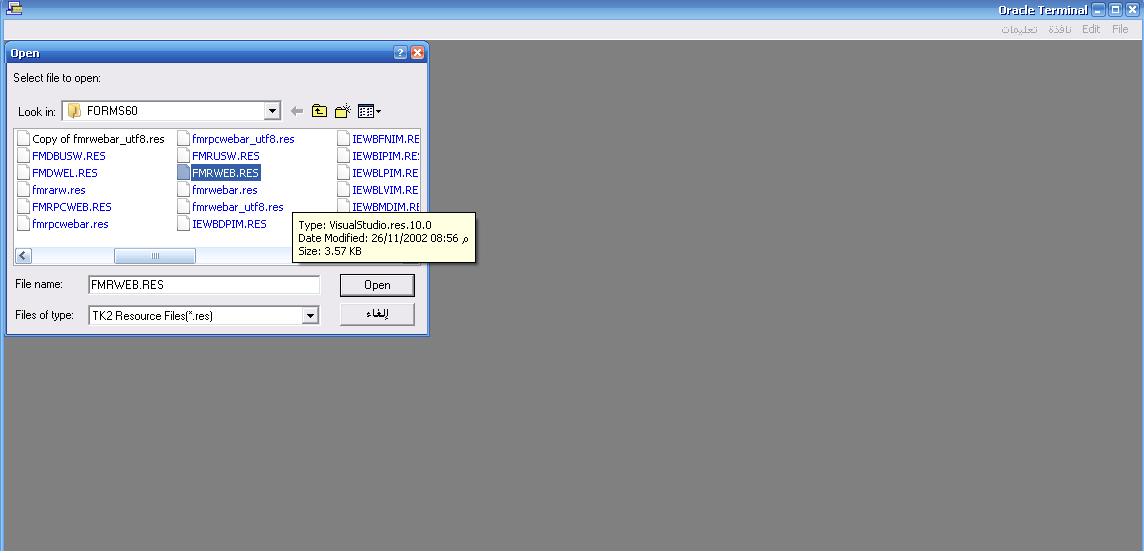The height and width of the screenshot is (553, 1144).
Task: Click the File name input field
Action: (x=203, y=285)
